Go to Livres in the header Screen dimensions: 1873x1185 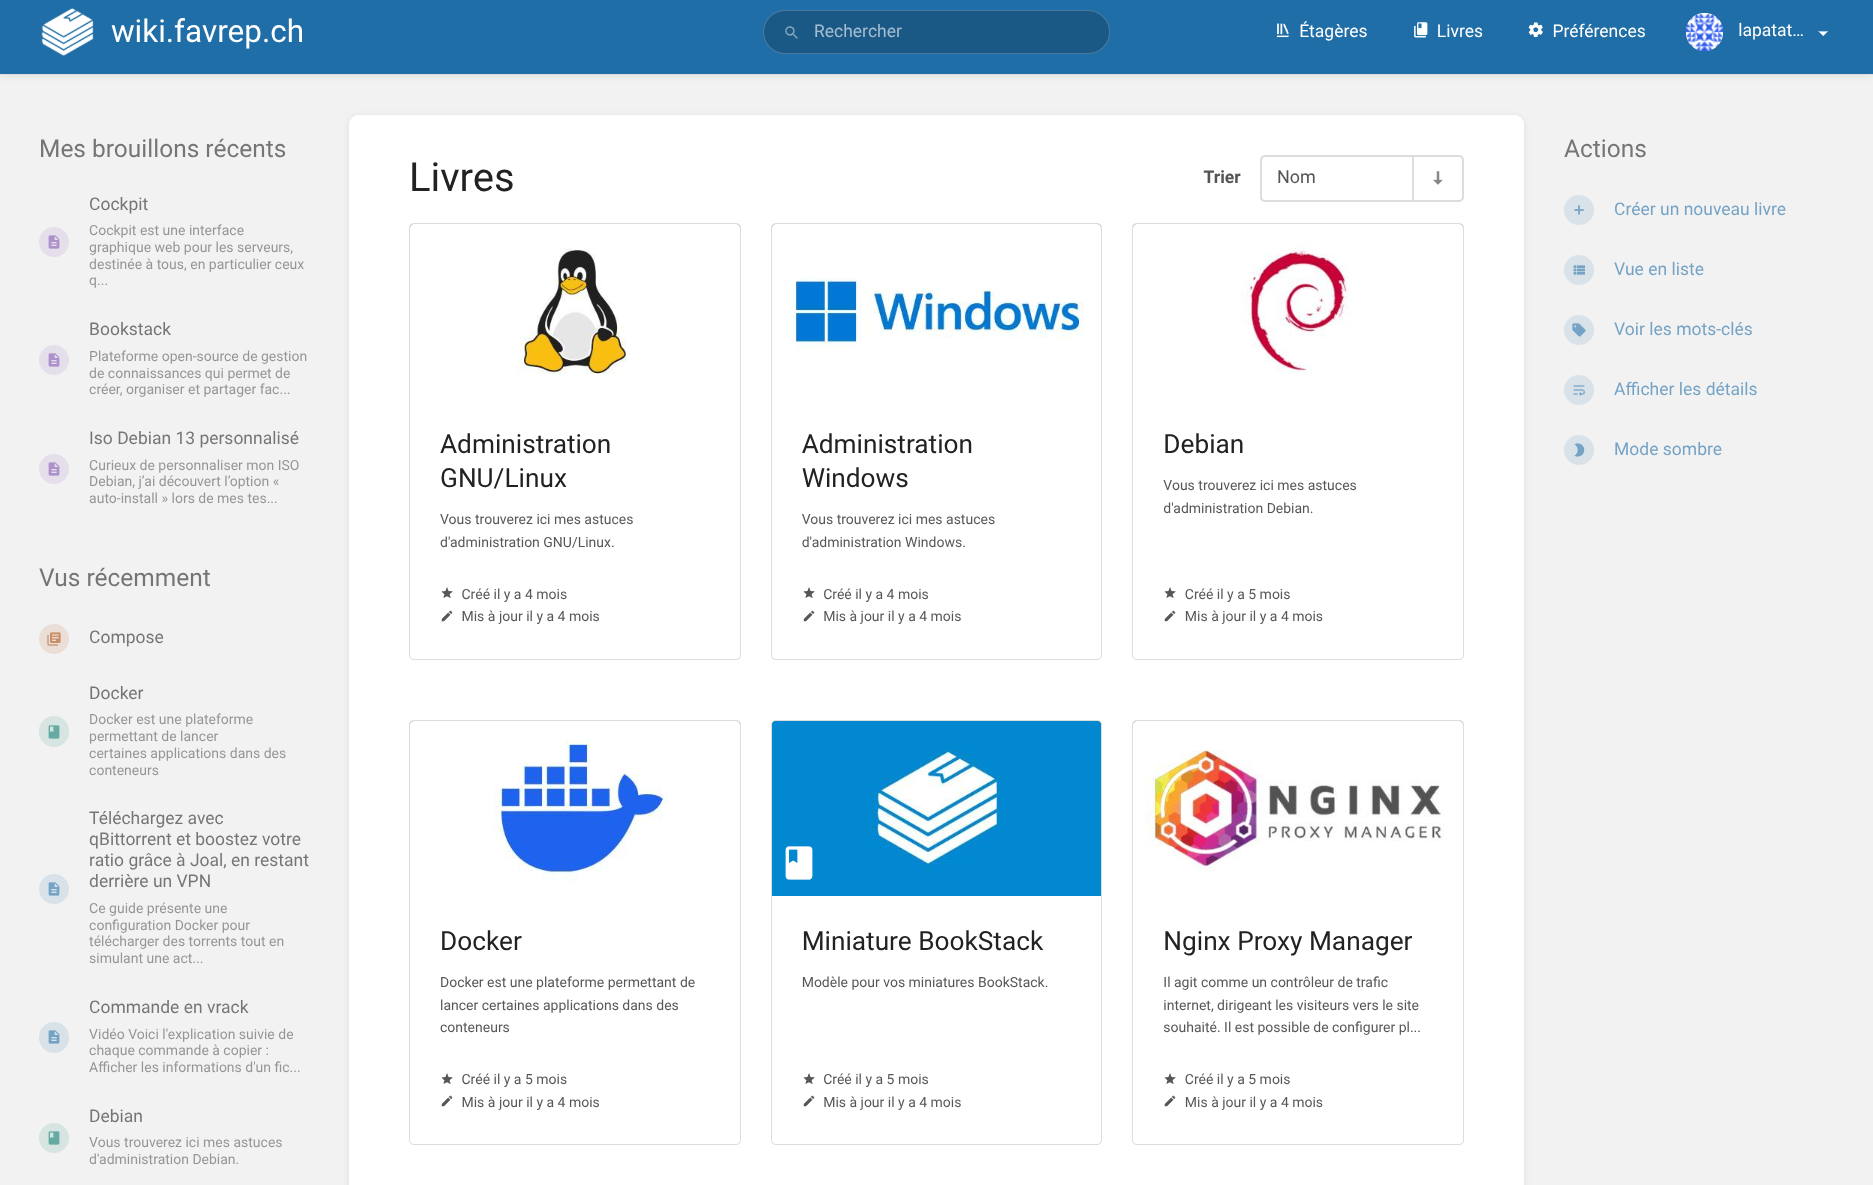point(1447,31)
